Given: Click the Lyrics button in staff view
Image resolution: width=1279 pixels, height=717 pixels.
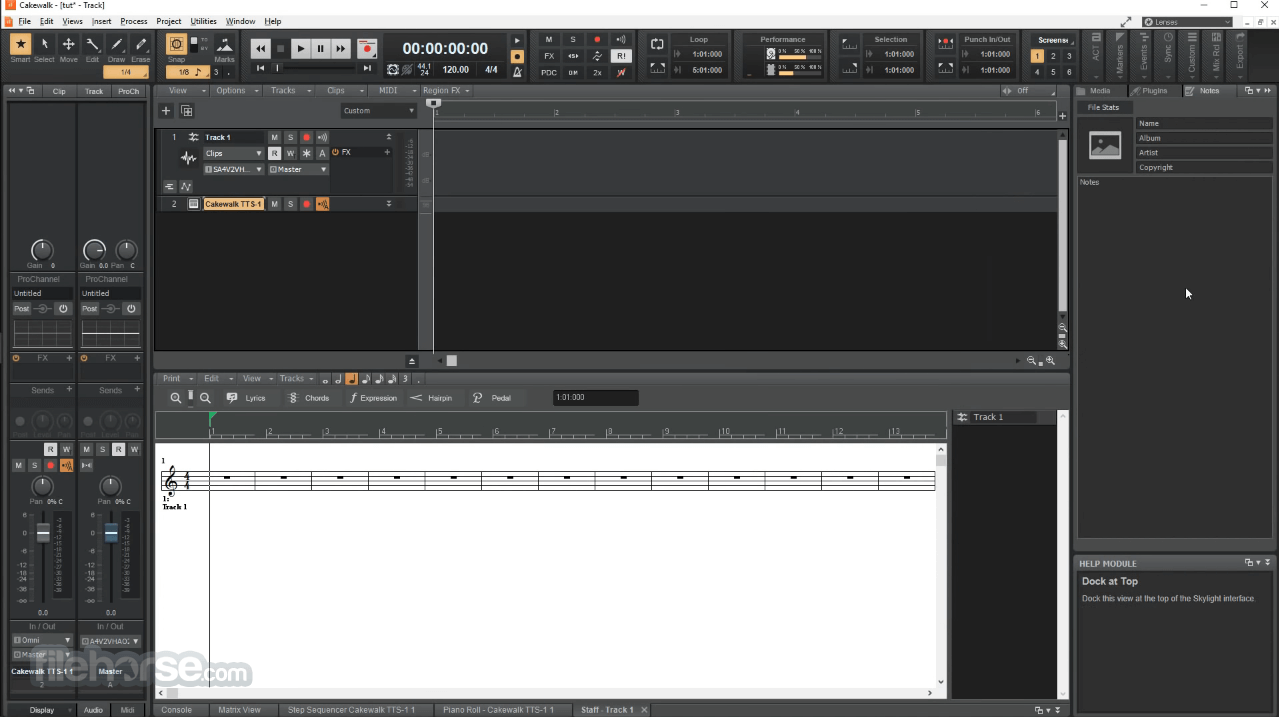Looking at the screenshot, I should 247,398.
